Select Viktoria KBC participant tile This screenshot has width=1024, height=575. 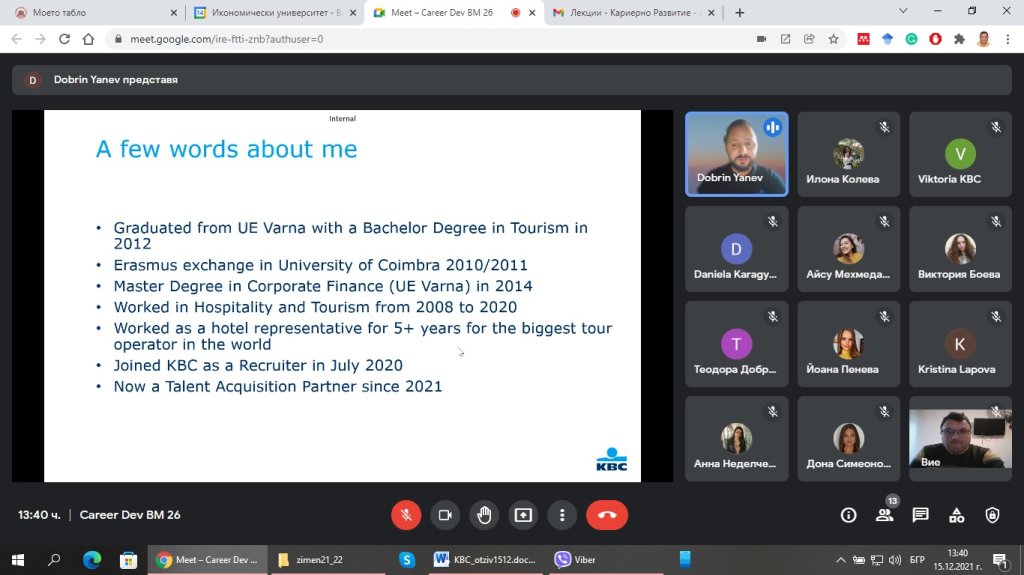pyautogui.click(x=960, y=154)
